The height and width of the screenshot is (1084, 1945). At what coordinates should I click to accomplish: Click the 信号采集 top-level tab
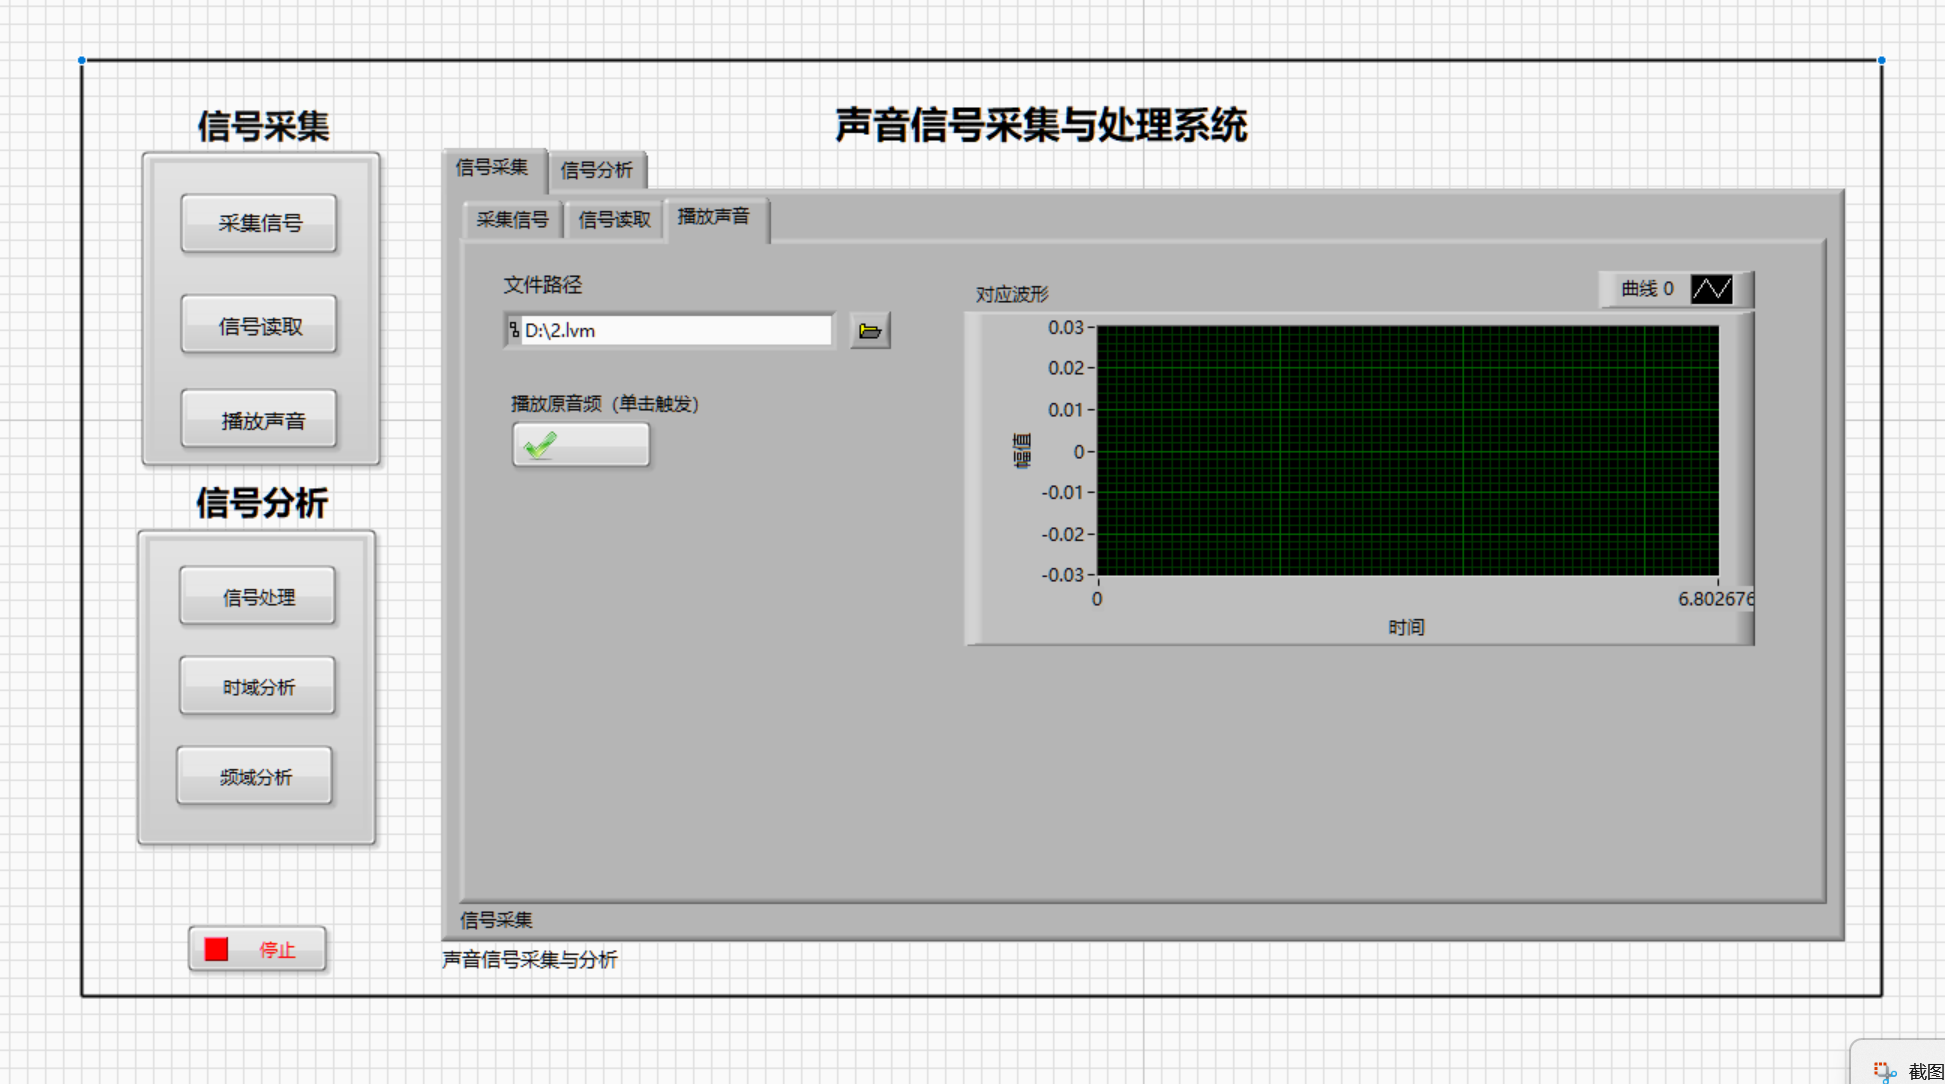coord(492,168)
